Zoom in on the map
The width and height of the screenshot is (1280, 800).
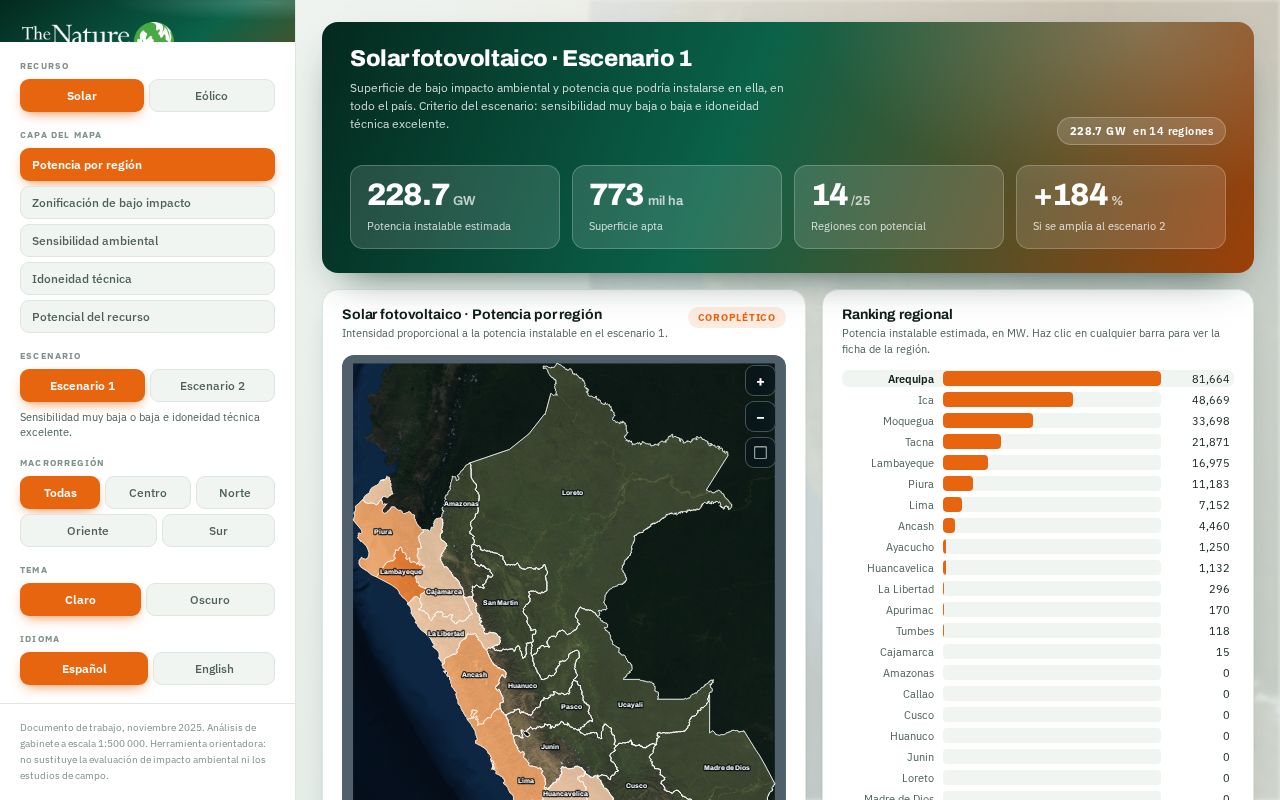(x=760, y=381)
